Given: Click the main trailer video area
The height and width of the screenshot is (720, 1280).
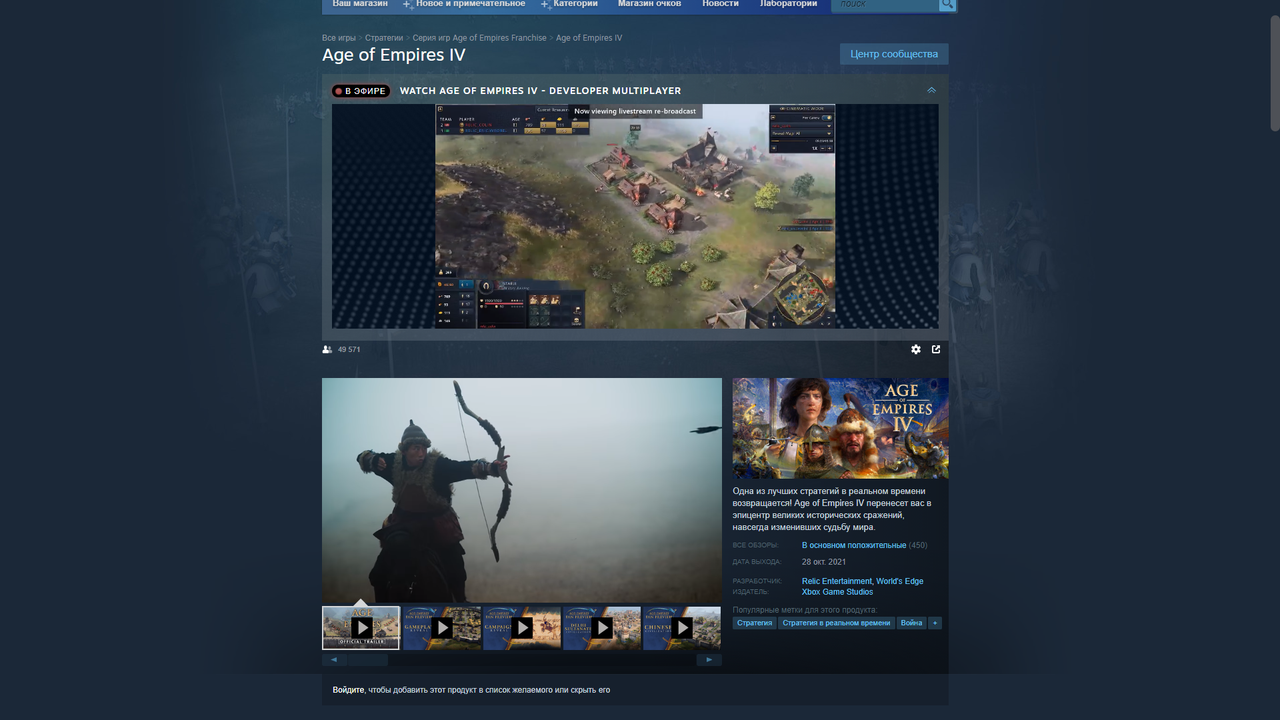Looking at the screenshot, I should 522,490.
